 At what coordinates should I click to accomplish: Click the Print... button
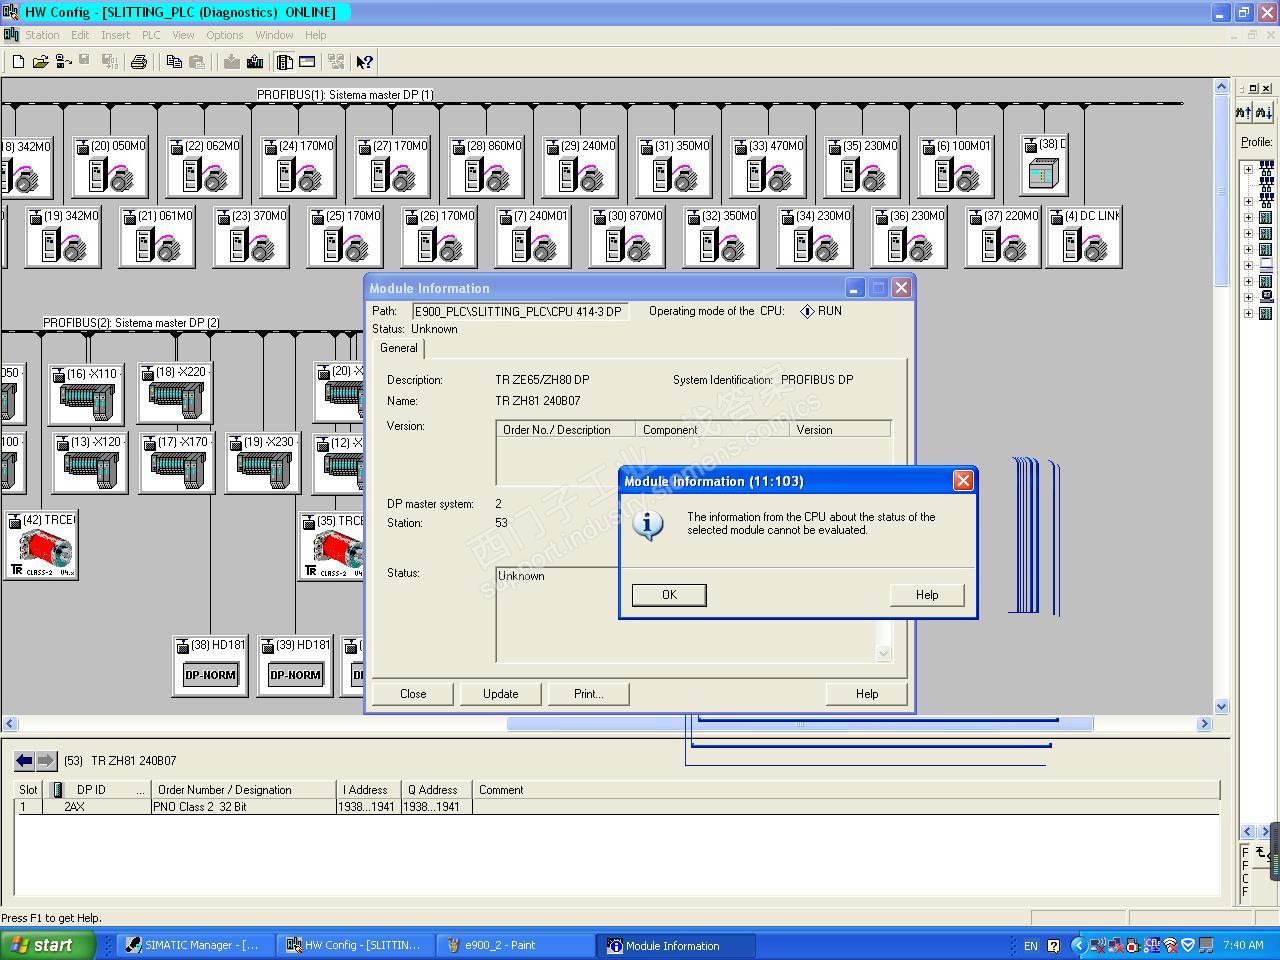tap(588, 694)
